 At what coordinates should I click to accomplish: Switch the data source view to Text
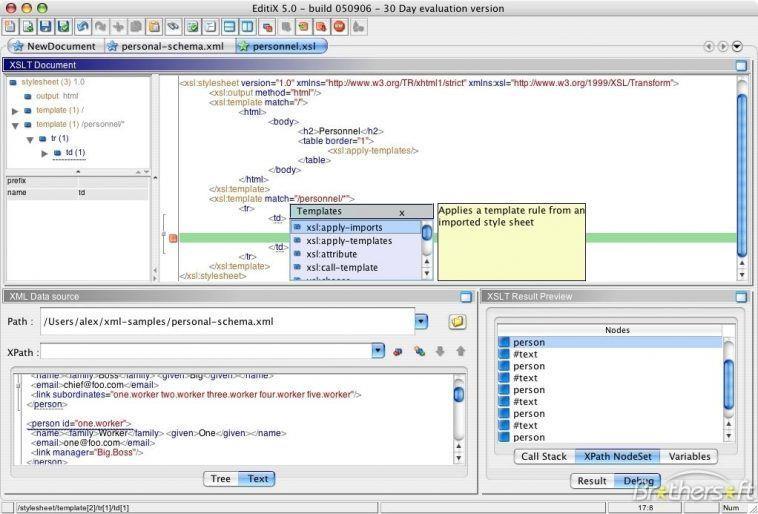click(x=257, y=479)
